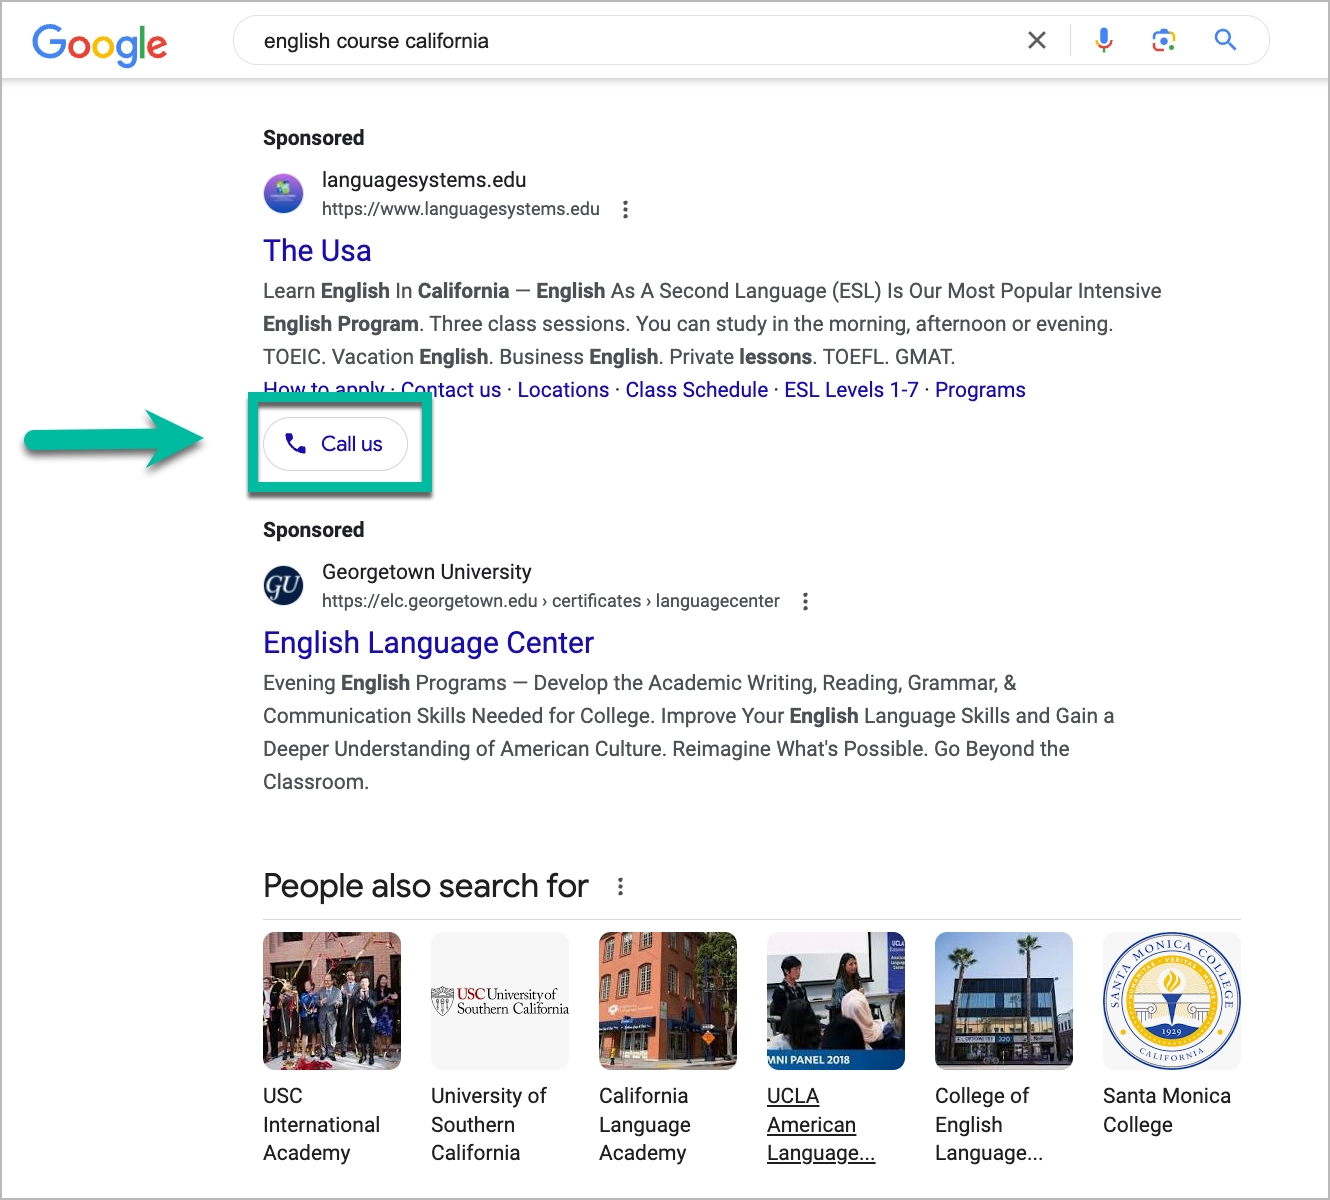Click the Google logo
Viewport: 1330px width, 1200px height.
99,44
